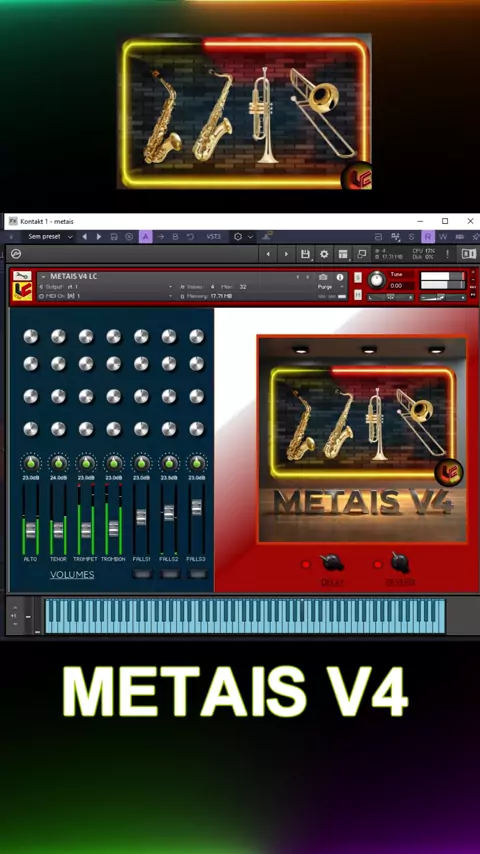The height and width of the screenshot is (854, 480).
Task: Click the FX icon in window title bar
Action: point(13,221)
